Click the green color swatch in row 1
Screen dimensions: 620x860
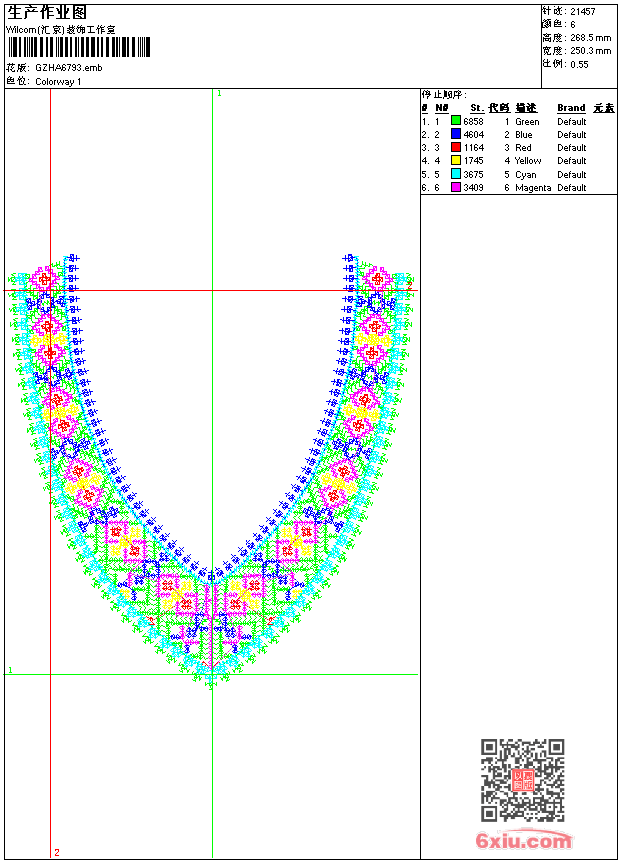coord(456,121)
